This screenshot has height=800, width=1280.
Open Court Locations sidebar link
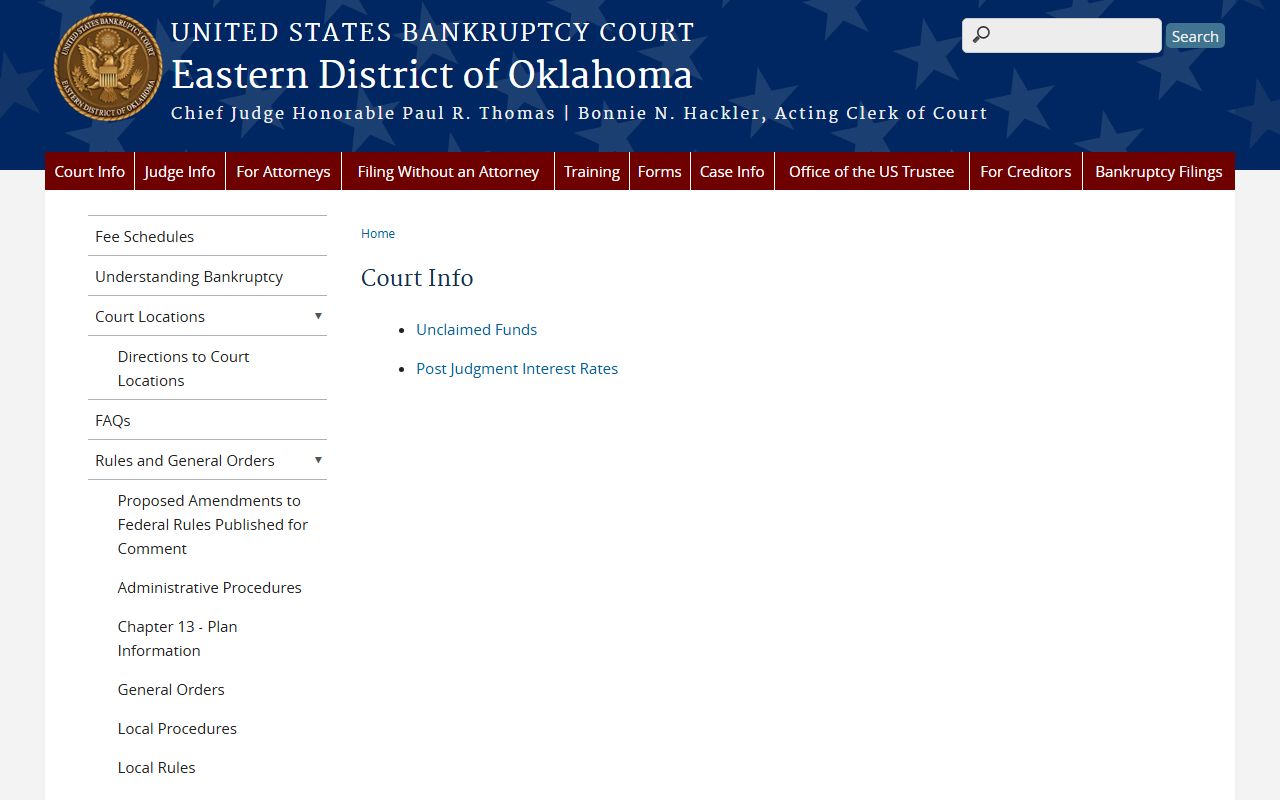tap(150, 316)
